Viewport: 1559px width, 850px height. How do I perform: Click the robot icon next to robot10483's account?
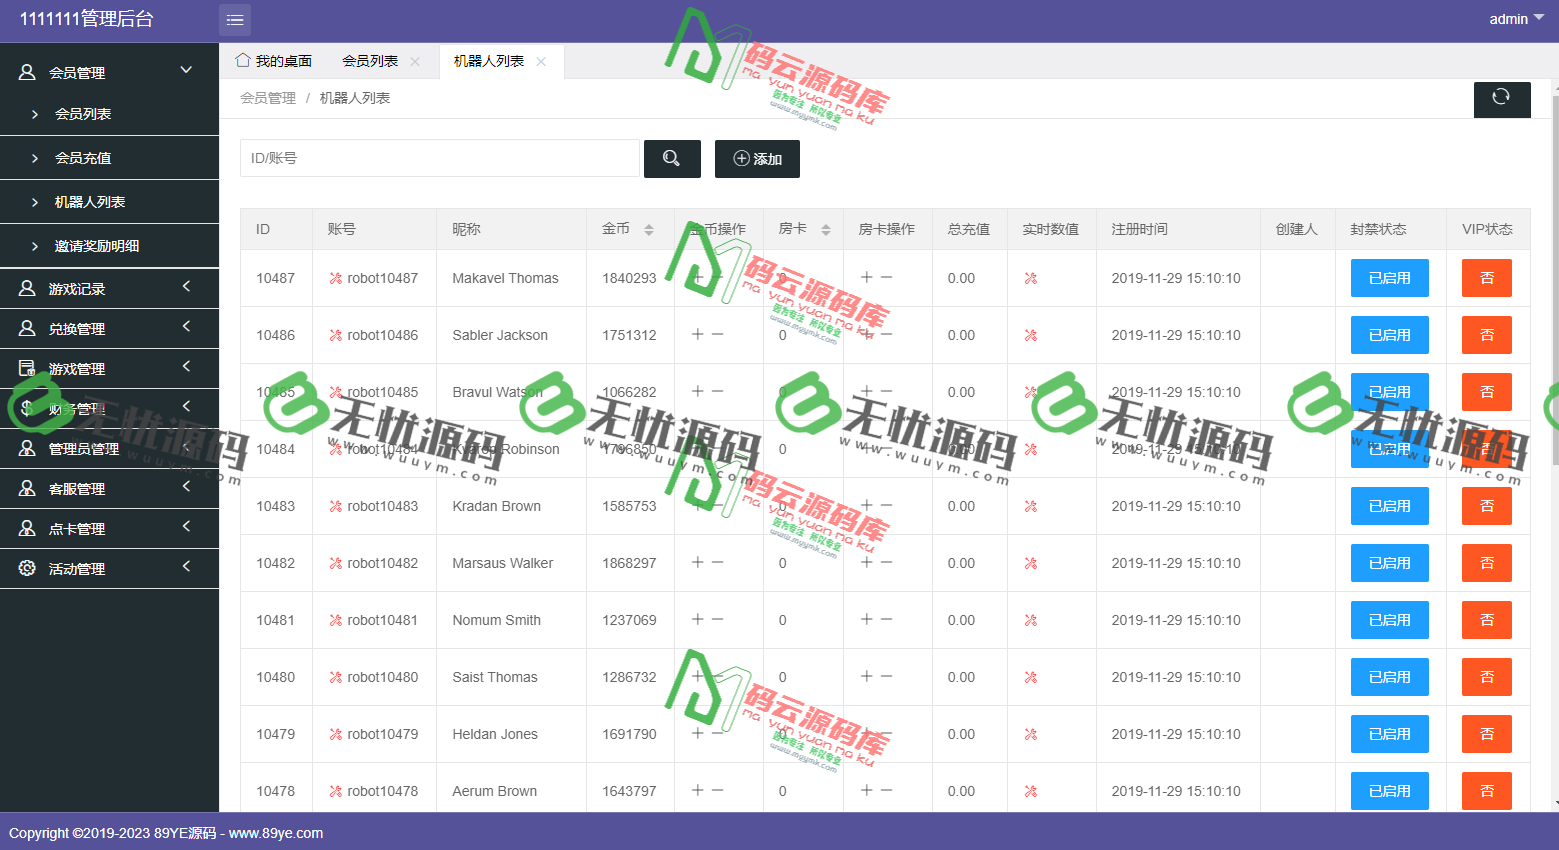click(x=336, y=506)
